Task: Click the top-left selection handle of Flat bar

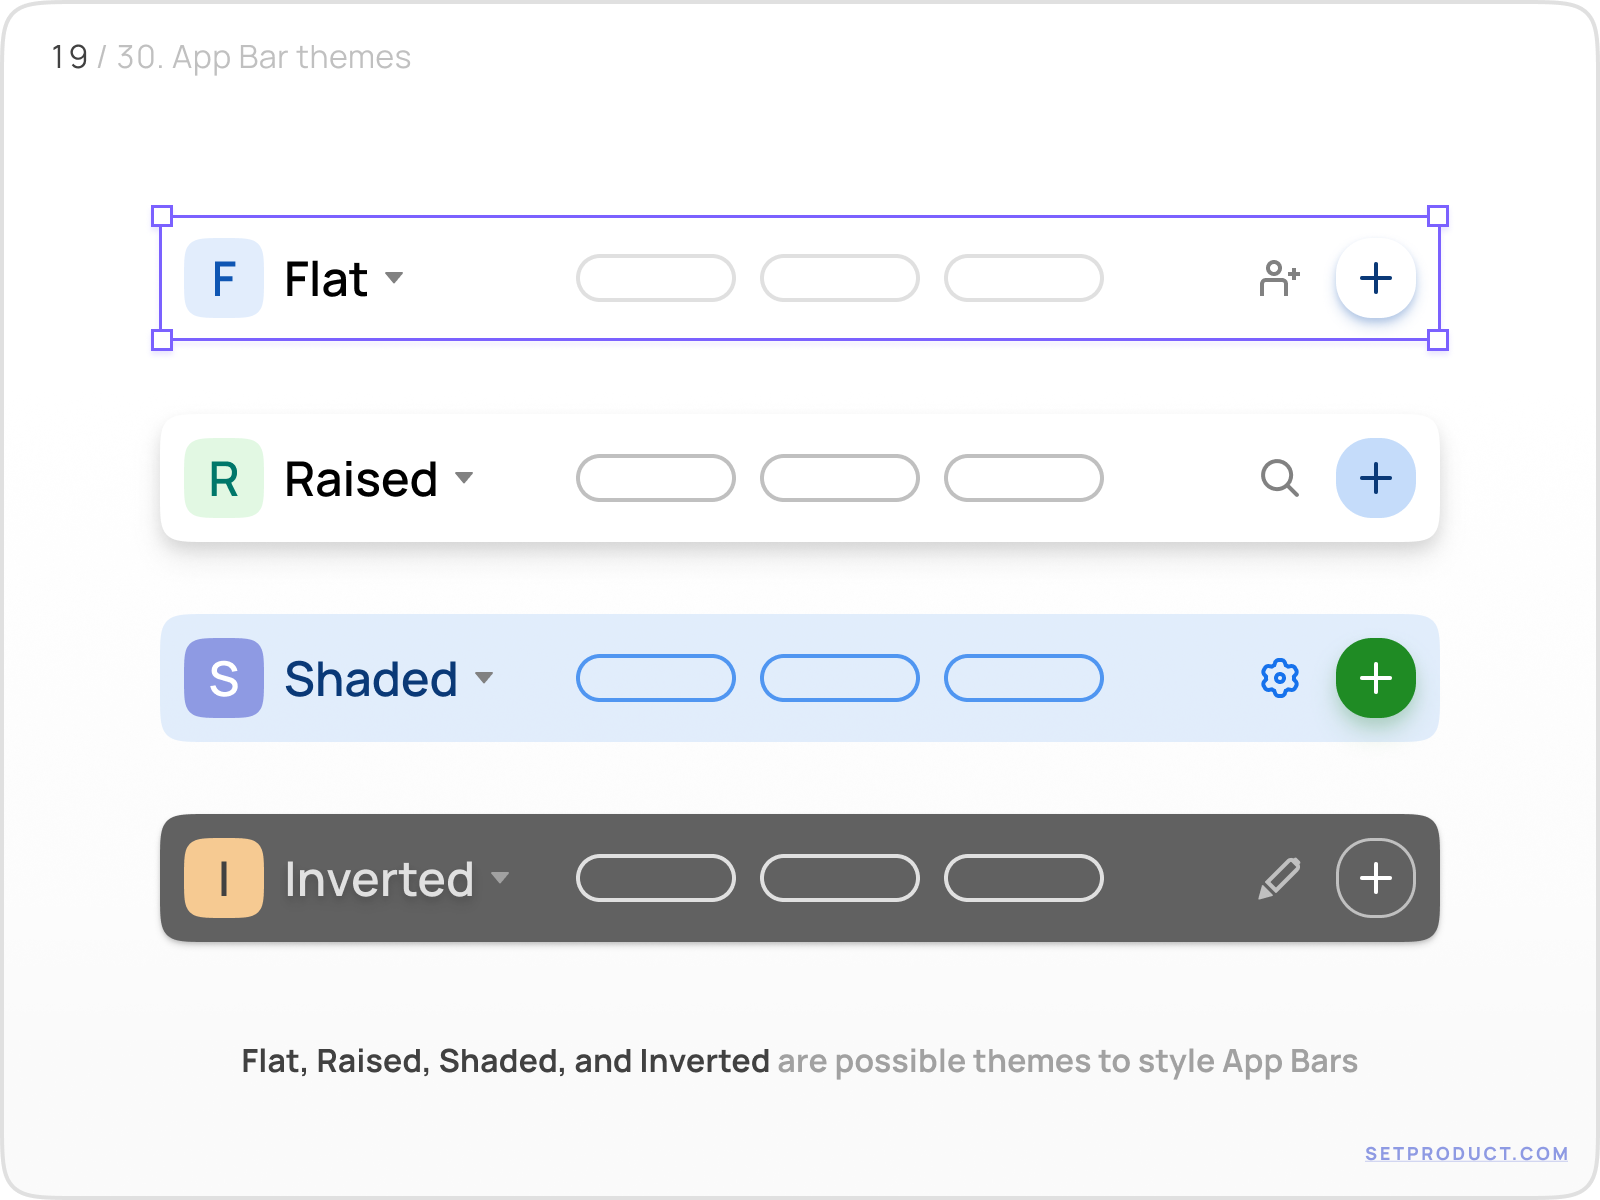Action: [161, 213]
